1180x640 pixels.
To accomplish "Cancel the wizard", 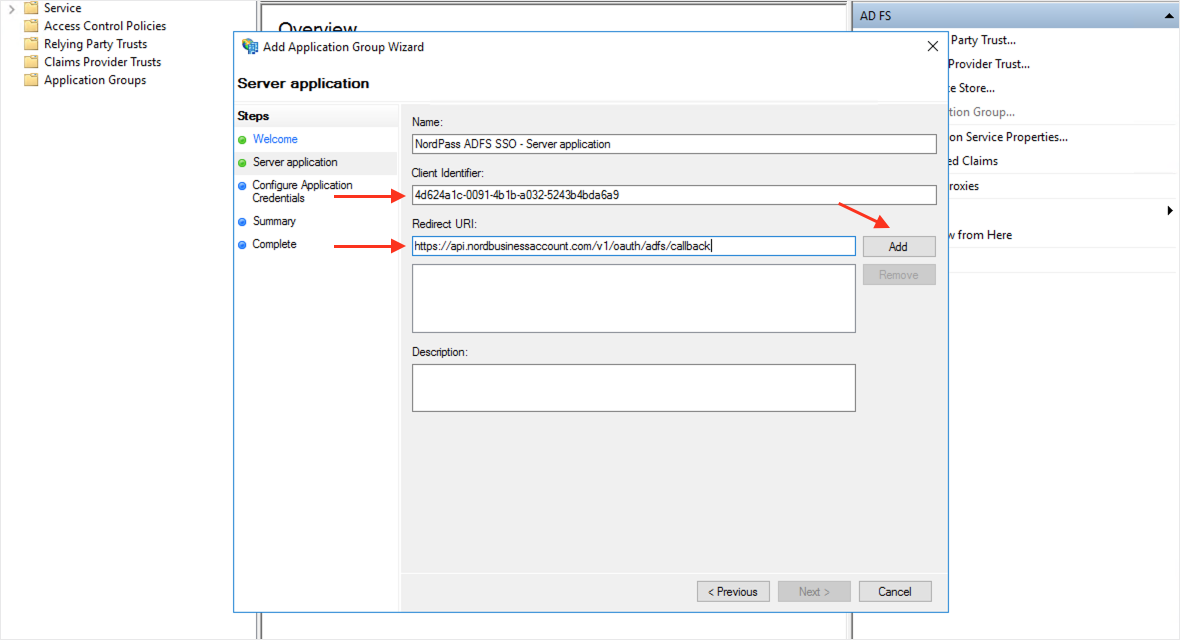I will tap(895, 592).
